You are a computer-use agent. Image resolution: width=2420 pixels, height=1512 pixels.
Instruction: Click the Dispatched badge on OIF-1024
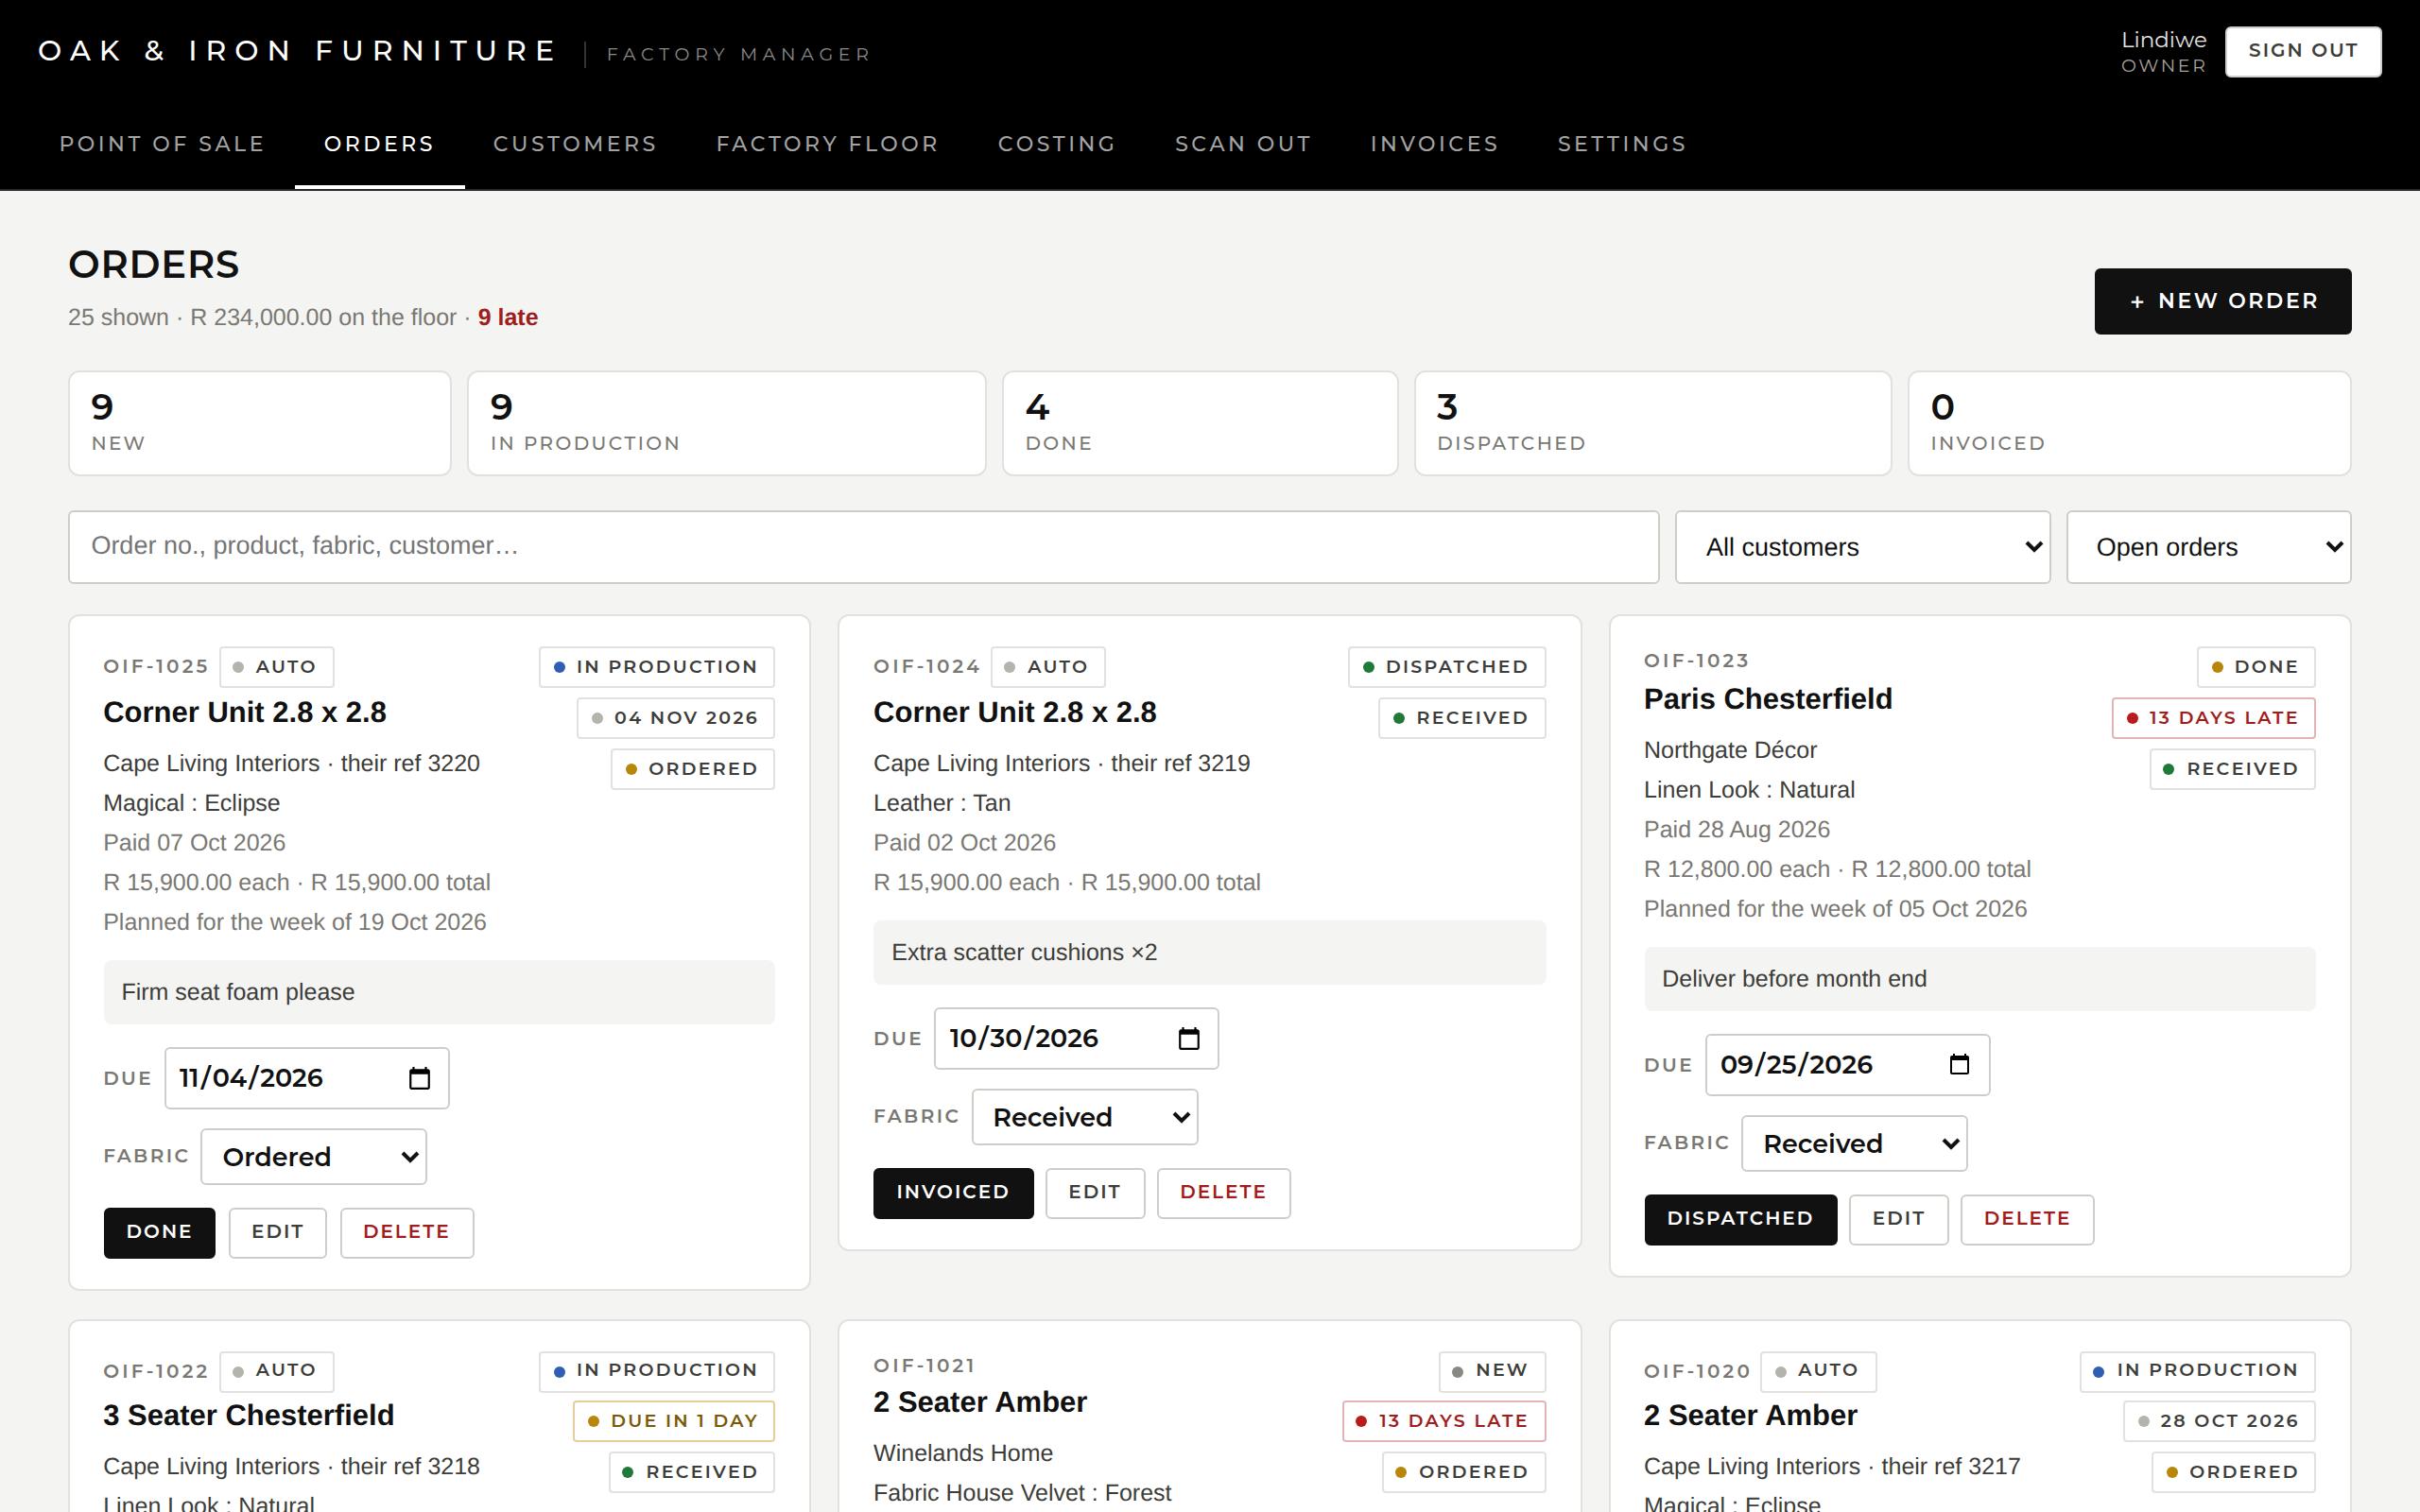coord(1447,667)
